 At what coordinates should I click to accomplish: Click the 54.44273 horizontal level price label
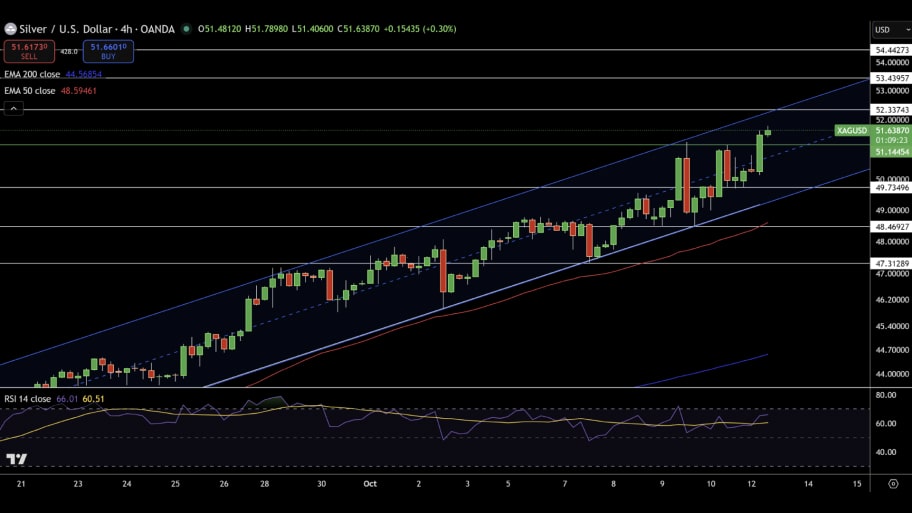(890, 49)
